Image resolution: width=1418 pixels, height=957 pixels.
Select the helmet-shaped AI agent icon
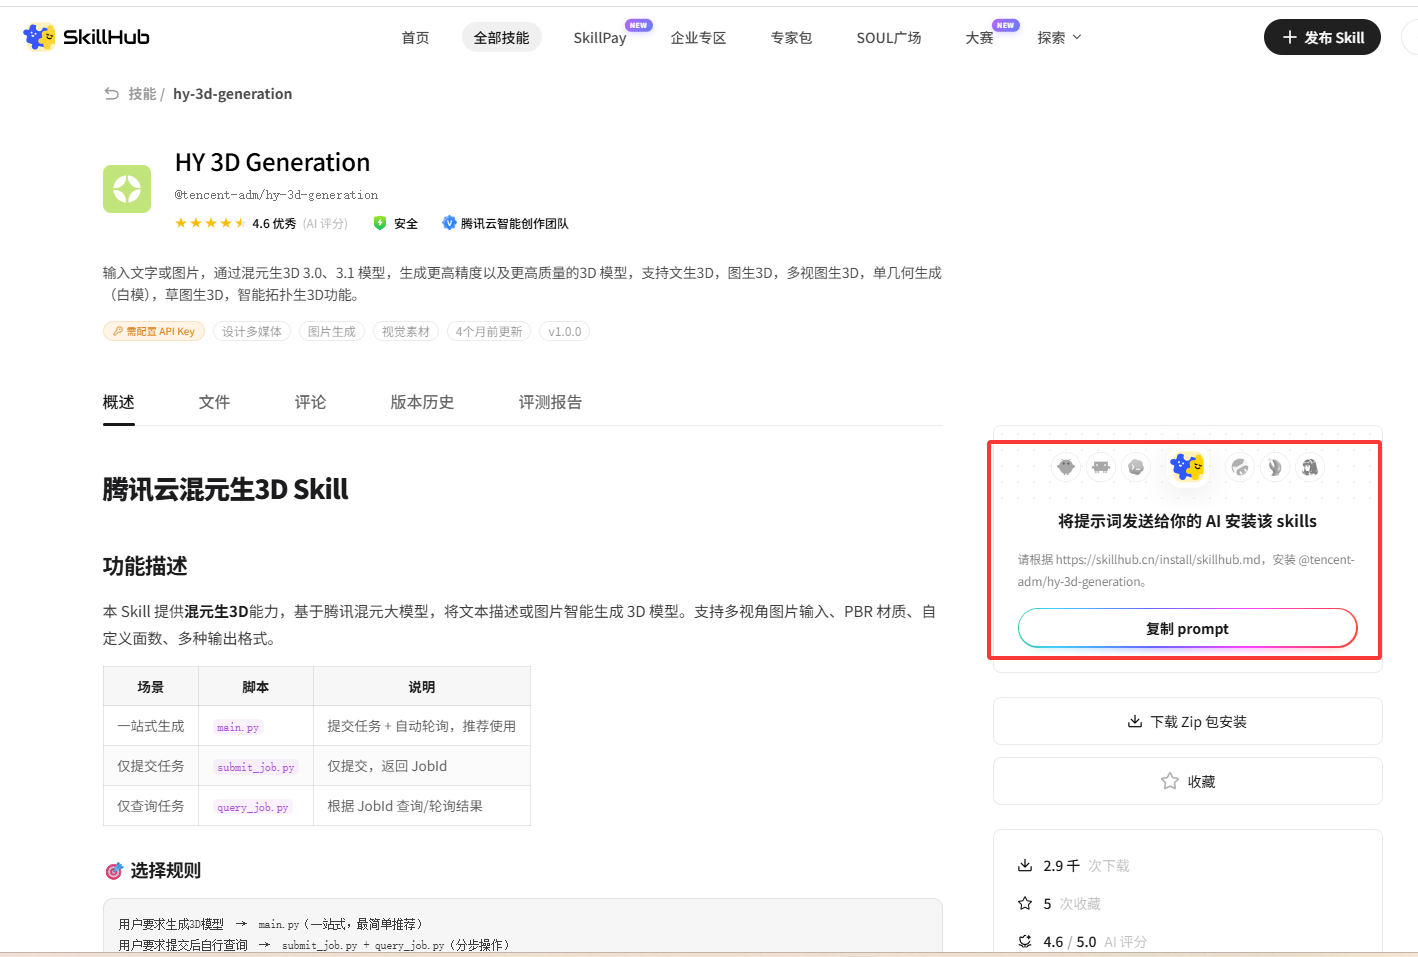coord(1240,467)
